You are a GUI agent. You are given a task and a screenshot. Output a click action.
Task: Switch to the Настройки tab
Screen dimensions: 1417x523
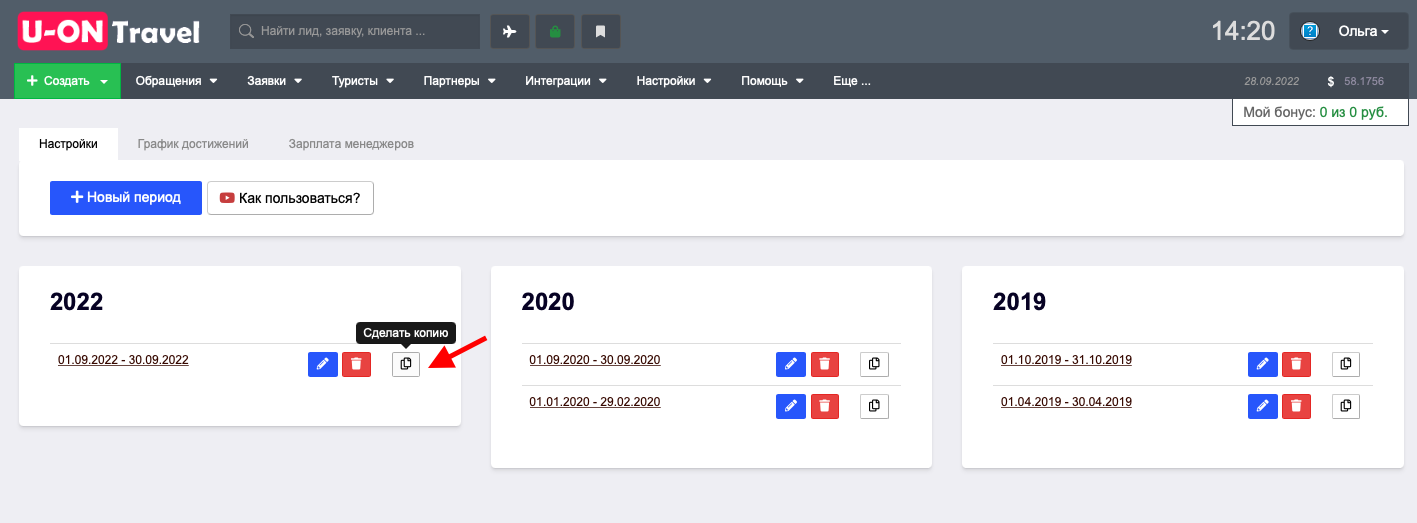(69, 144)
